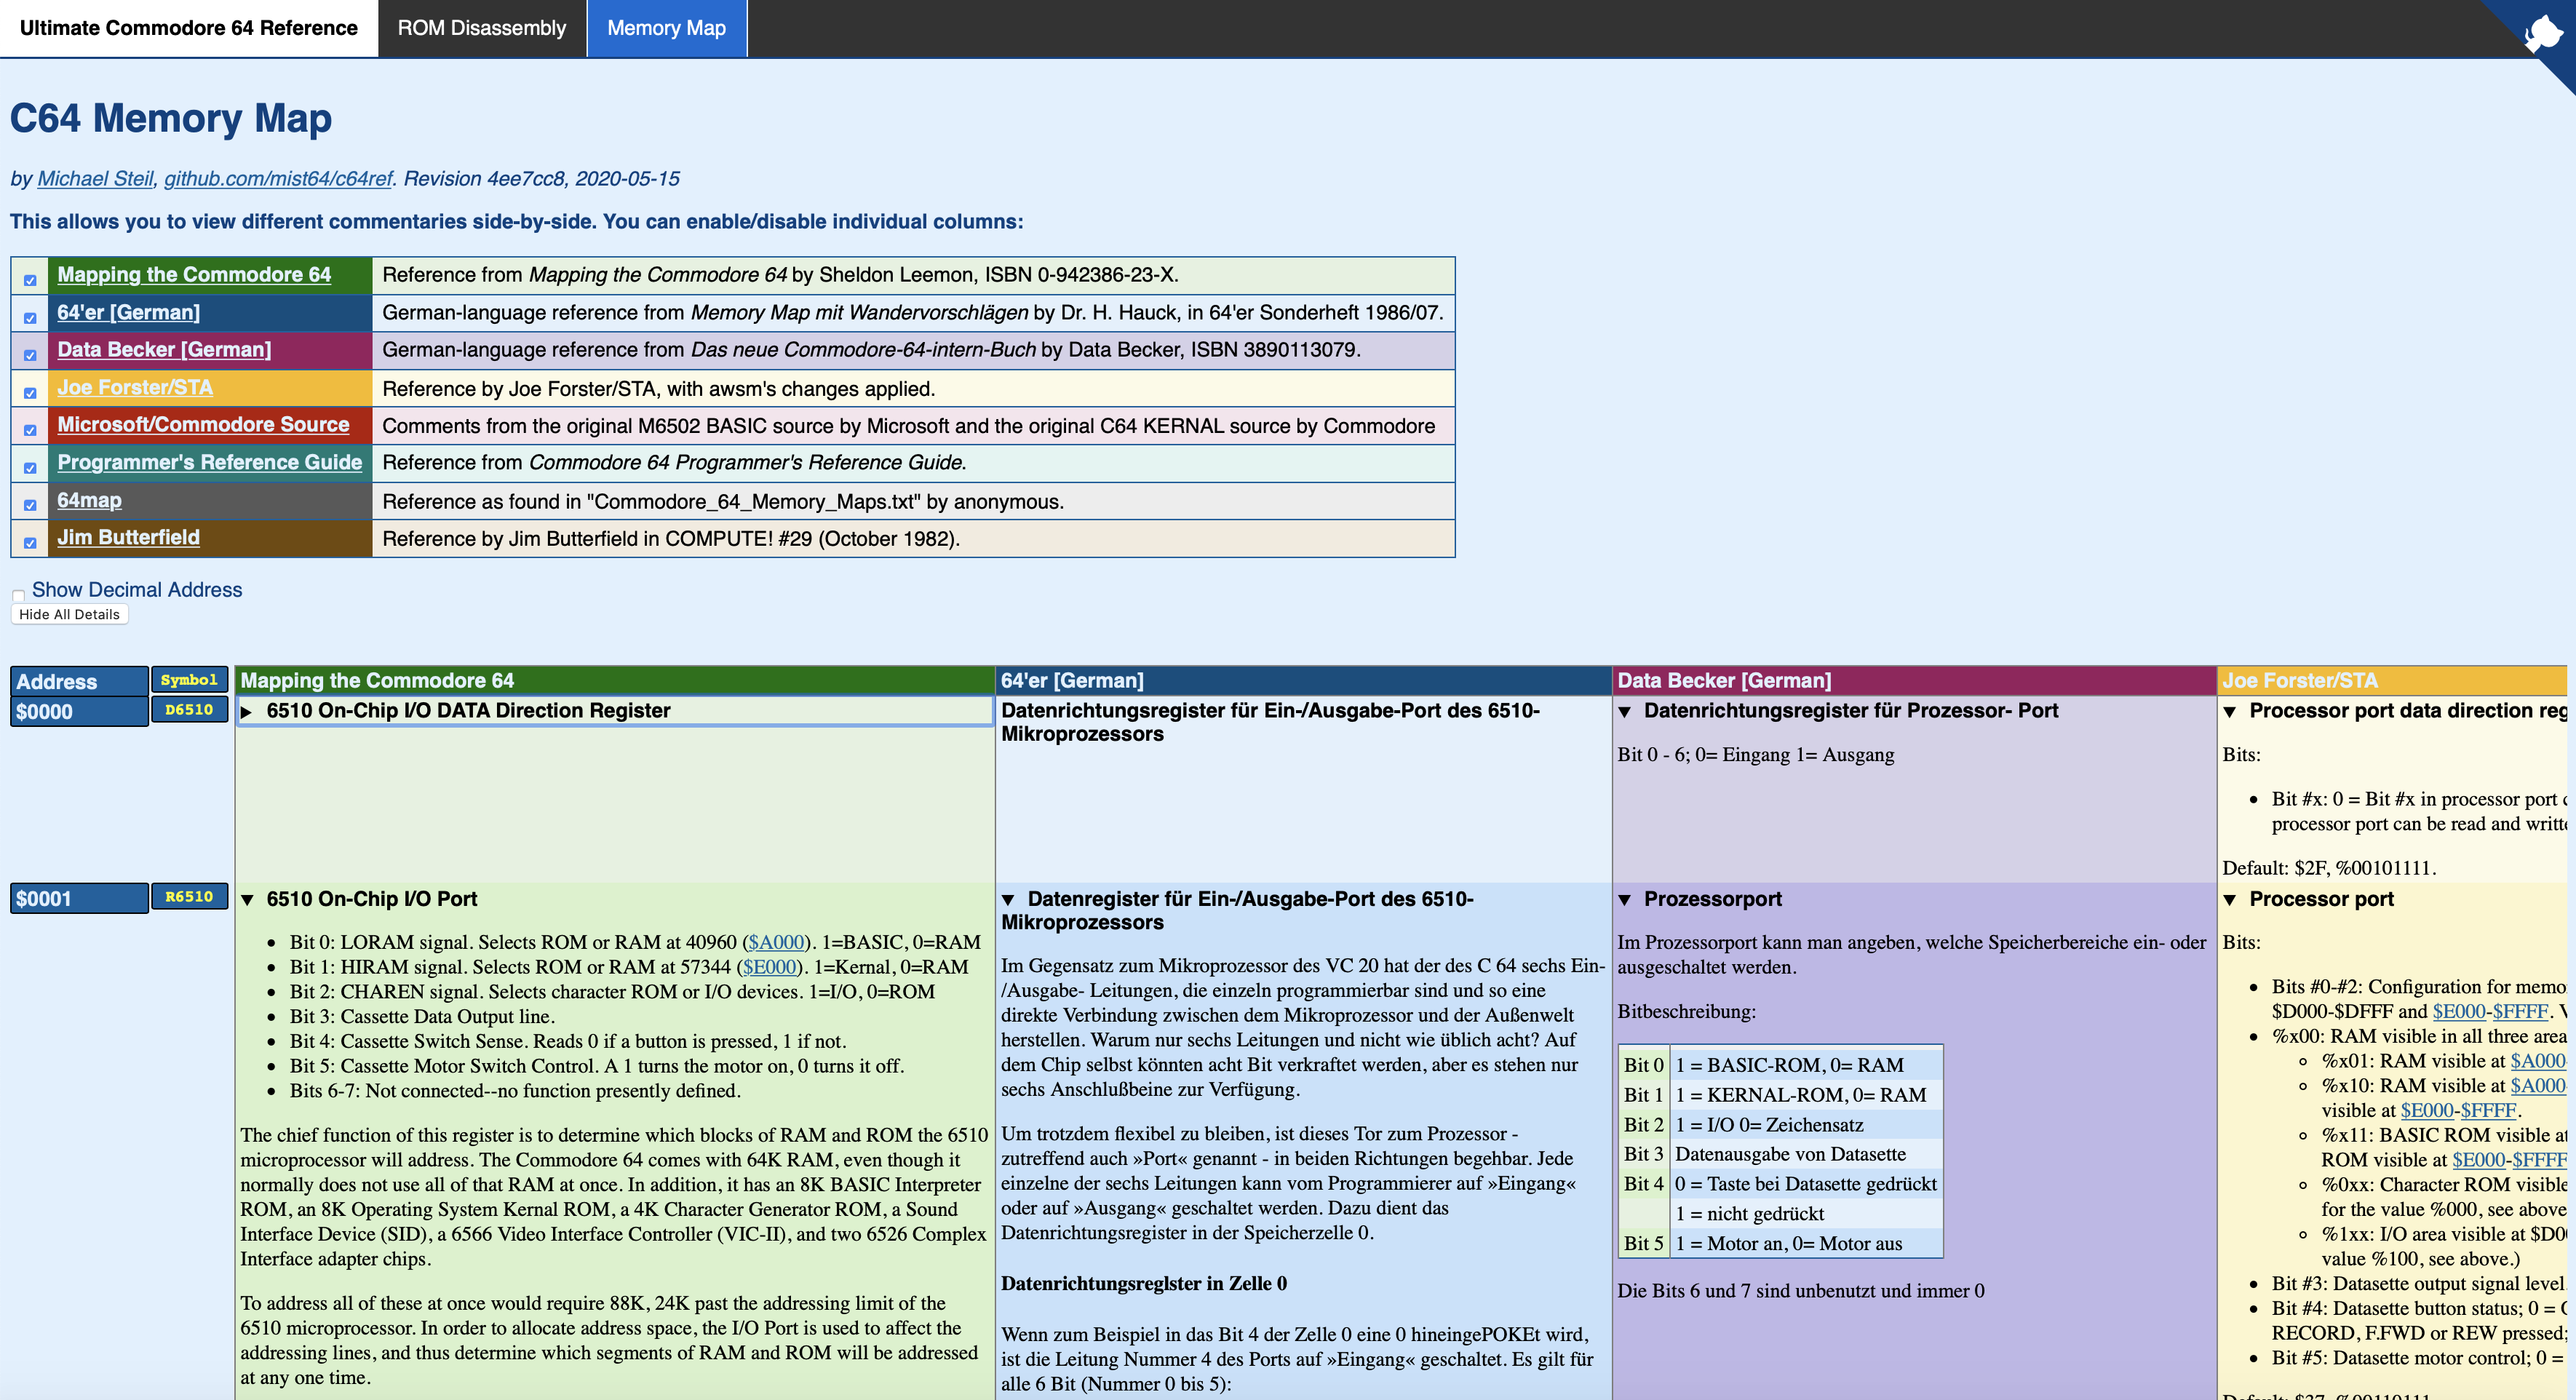Go to Ultimate Commodore 64 Reference home
Image resolution: width=2576 pixels, height=1400 pixels.
click(x=188, y=28)
